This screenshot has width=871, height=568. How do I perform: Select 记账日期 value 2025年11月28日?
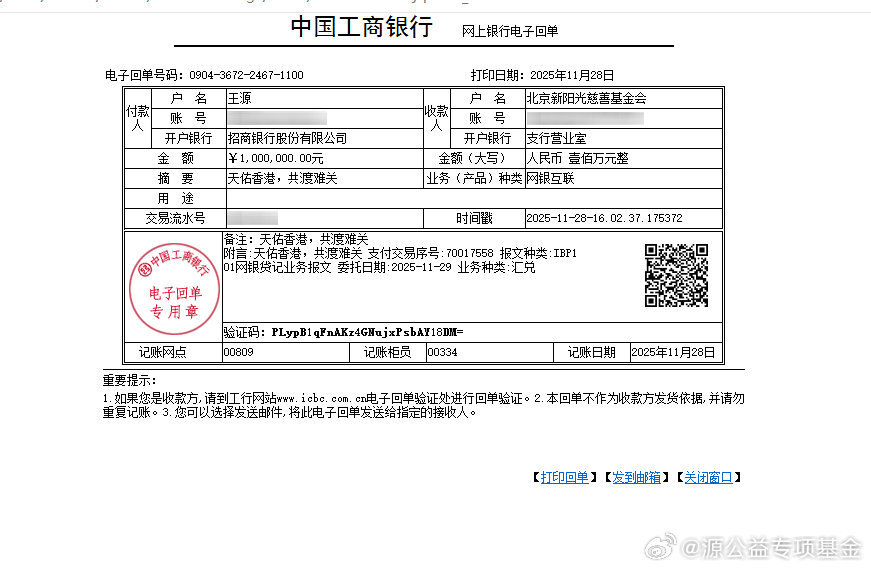click(x=673, y=352)
